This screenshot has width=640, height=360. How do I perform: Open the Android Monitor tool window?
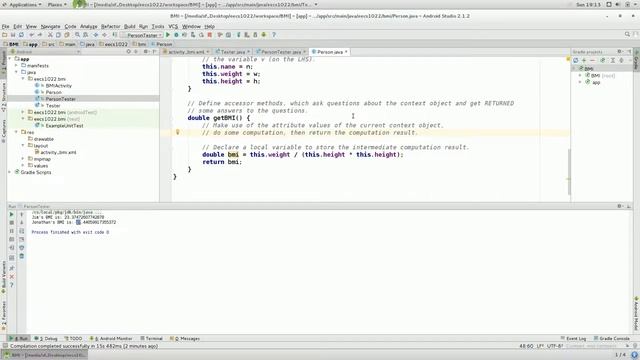111,338
